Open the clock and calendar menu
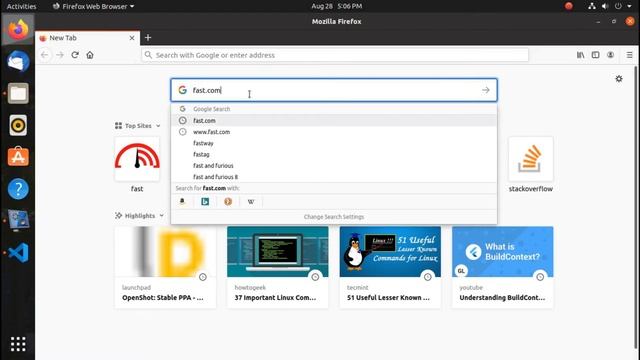 tap(336, 6)
